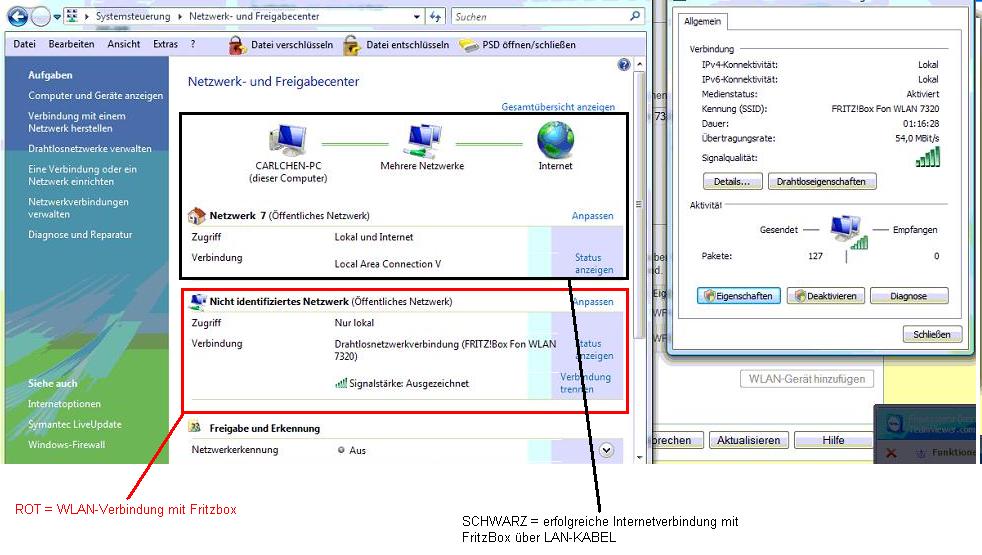Screen dimensions: 982x555
Task: Click into the Suchen search field
Action: click(x=538, y=17)
